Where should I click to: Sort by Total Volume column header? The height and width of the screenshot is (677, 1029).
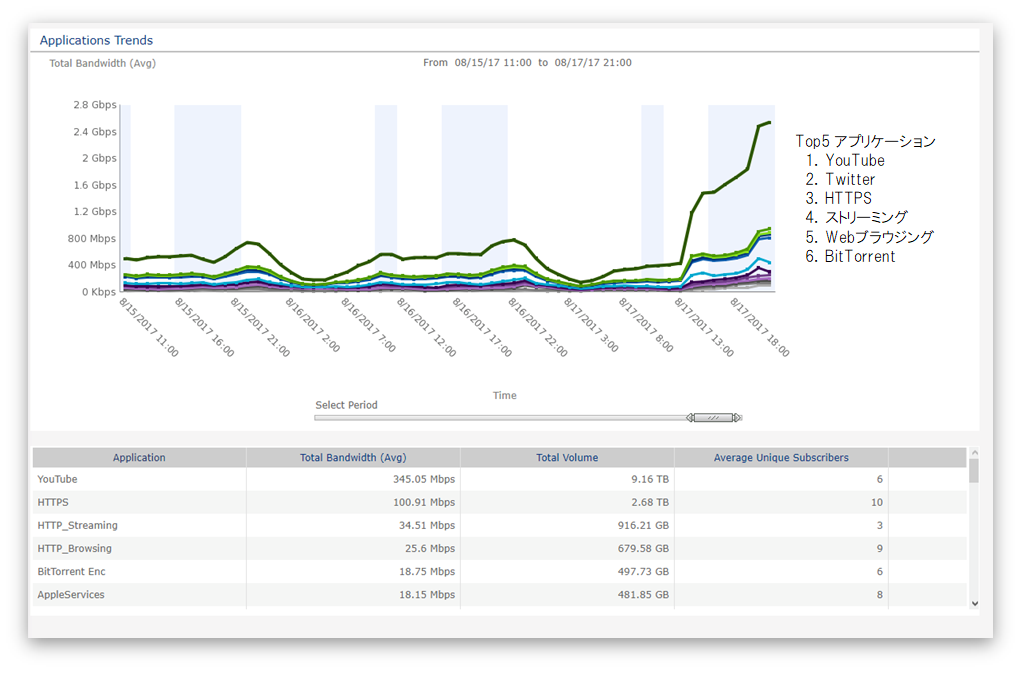click(x=567, y=458)
